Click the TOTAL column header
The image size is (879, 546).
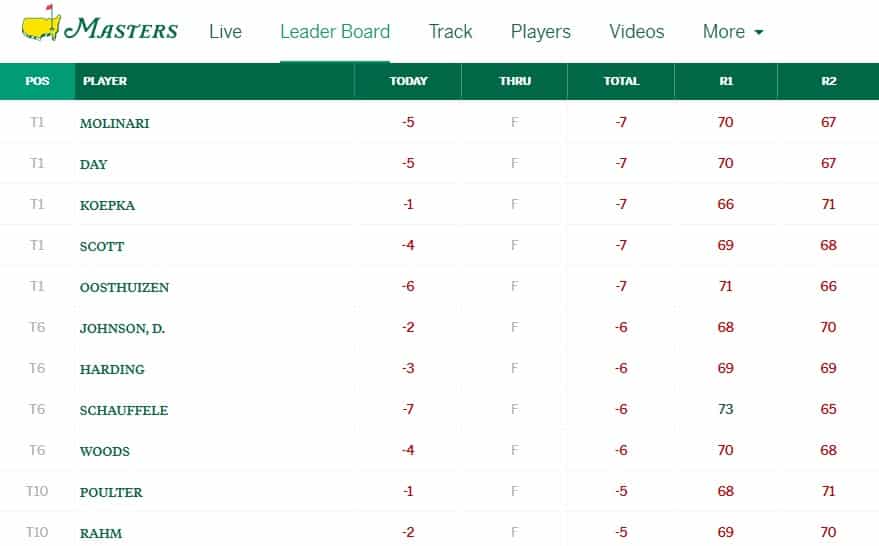[621, 81]
